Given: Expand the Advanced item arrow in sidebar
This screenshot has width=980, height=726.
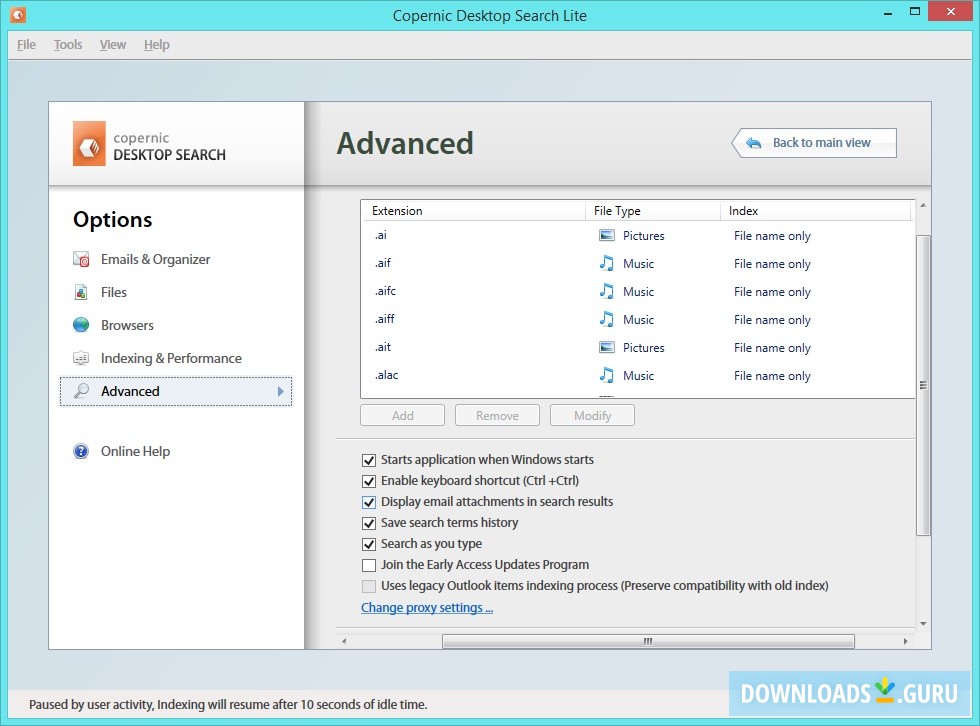Looking at the screenshot, I should pos(281,391).
